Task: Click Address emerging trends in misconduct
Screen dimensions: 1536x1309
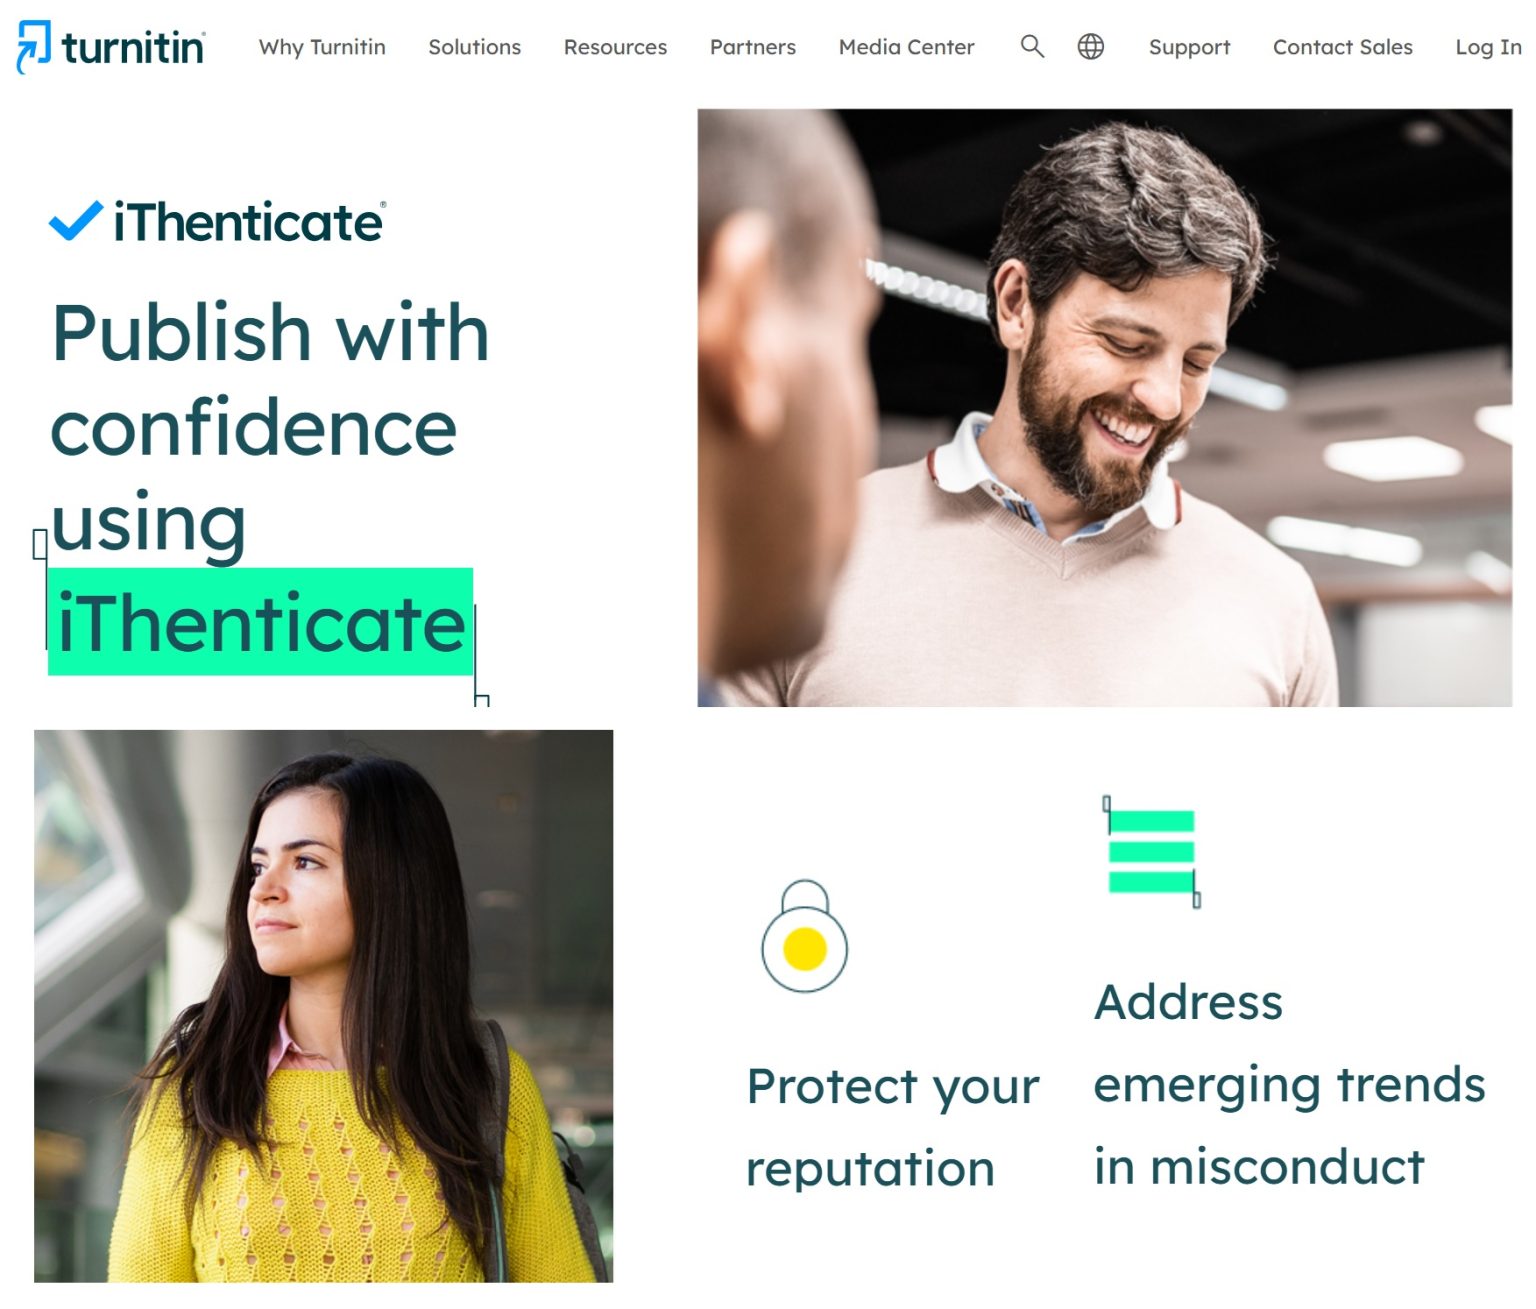Action: pyautogui.click(x=1289, y=1084)
